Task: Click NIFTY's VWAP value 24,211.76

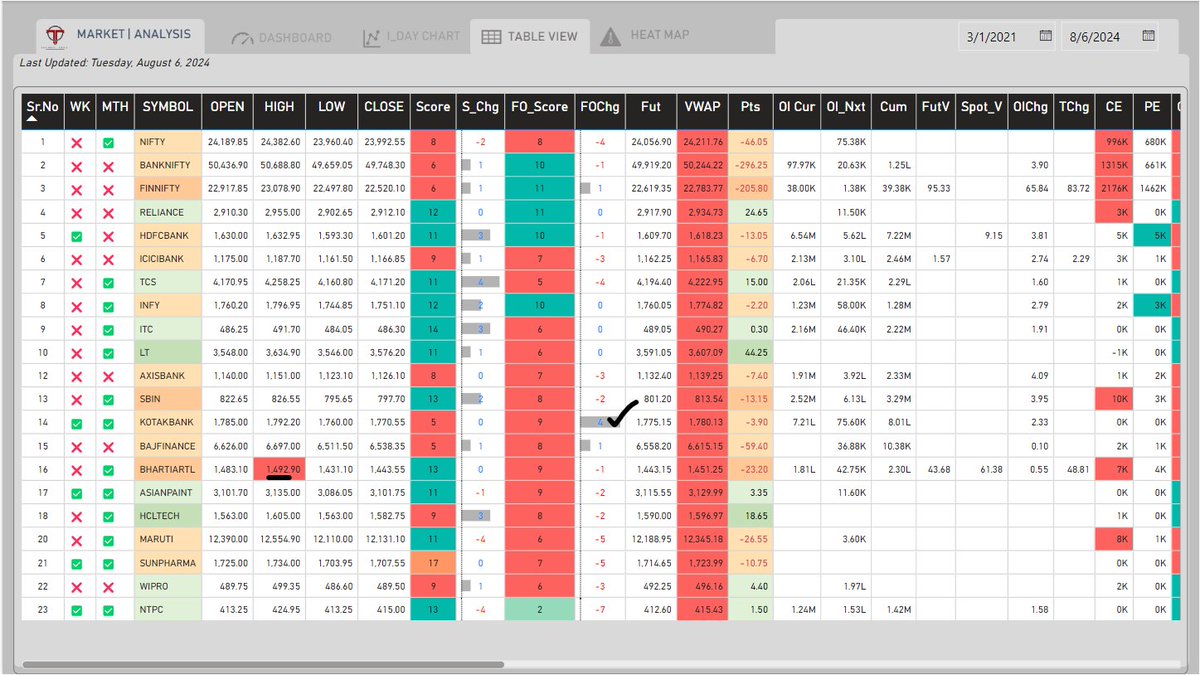Action: pyautogui.click(x=701, y=142)
